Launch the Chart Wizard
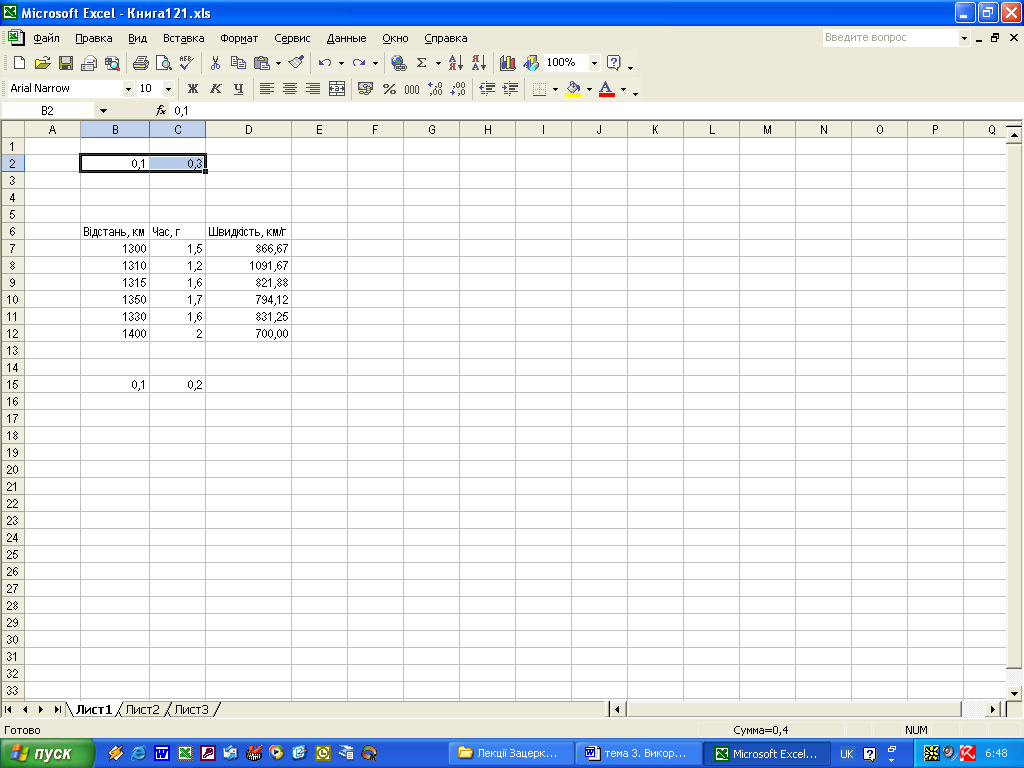 507,63
